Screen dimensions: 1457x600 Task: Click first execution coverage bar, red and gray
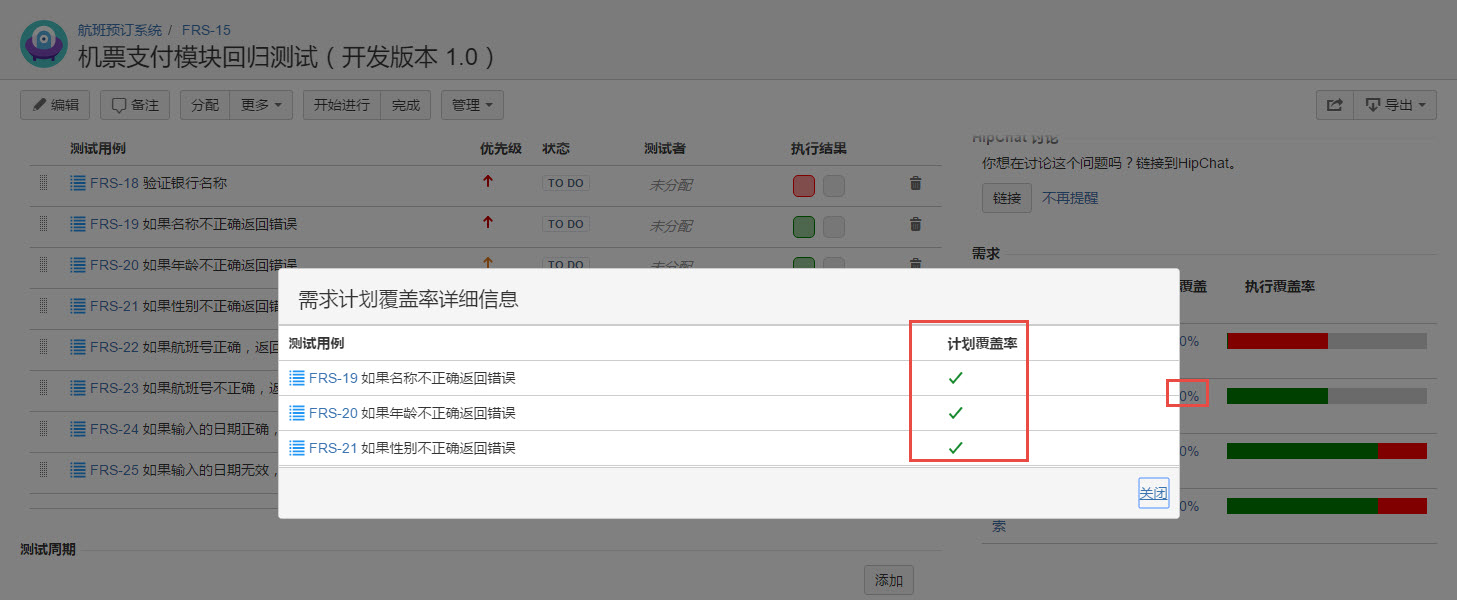pos(1327,341)
